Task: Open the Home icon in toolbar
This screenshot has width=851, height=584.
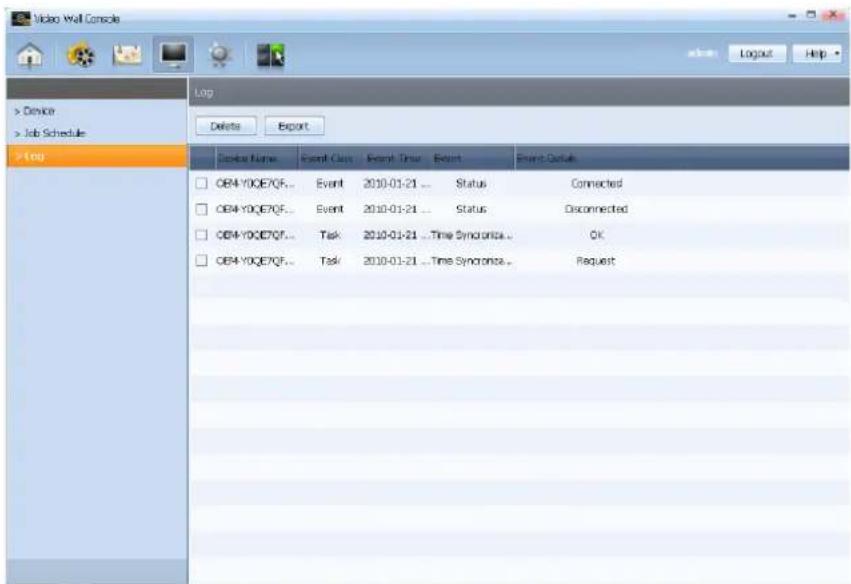Action: (30, 55)
